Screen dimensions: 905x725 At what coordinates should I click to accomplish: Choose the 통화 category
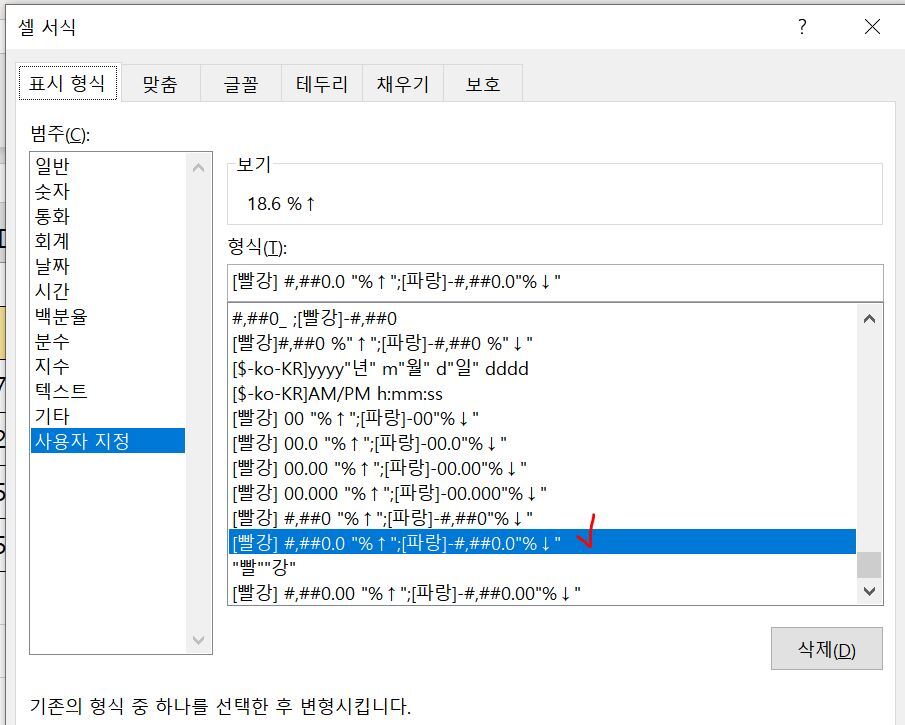(108, 216)
